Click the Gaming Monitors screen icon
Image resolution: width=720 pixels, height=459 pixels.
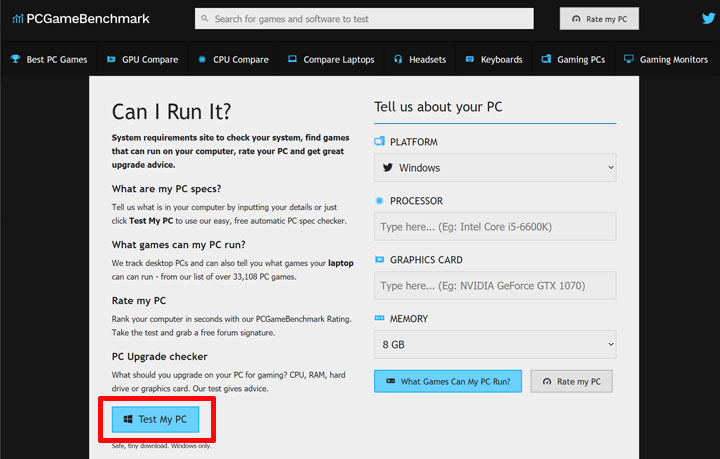point(628,60)
